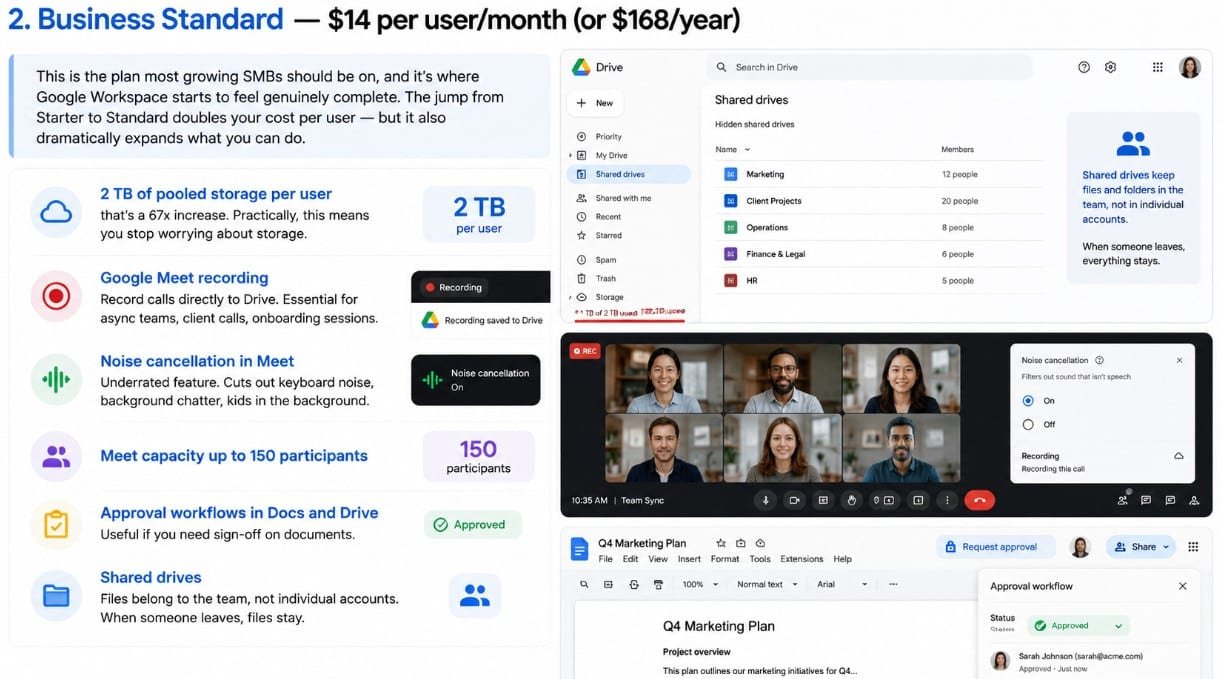The width and height of the screenshot is (1222, 679).
Task: Click the Hidden shared drives link
Action: pos(754,125)
